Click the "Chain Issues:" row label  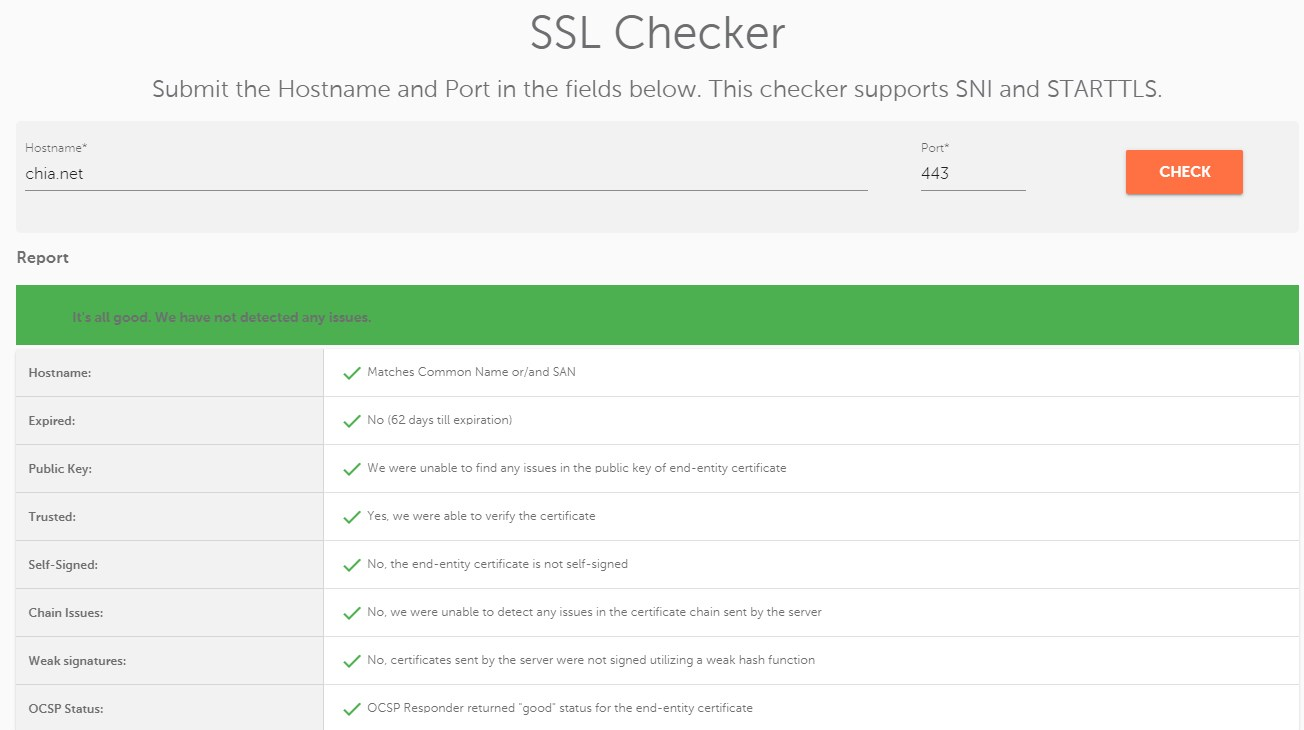coord(66,613)
